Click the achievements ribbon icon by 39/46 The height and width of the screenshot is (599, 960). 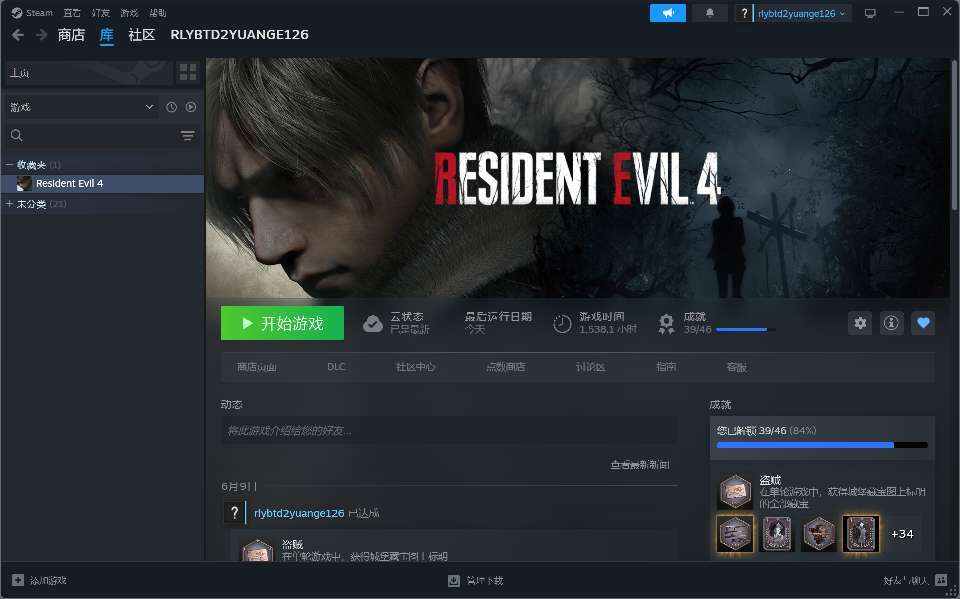pos(666,323)
